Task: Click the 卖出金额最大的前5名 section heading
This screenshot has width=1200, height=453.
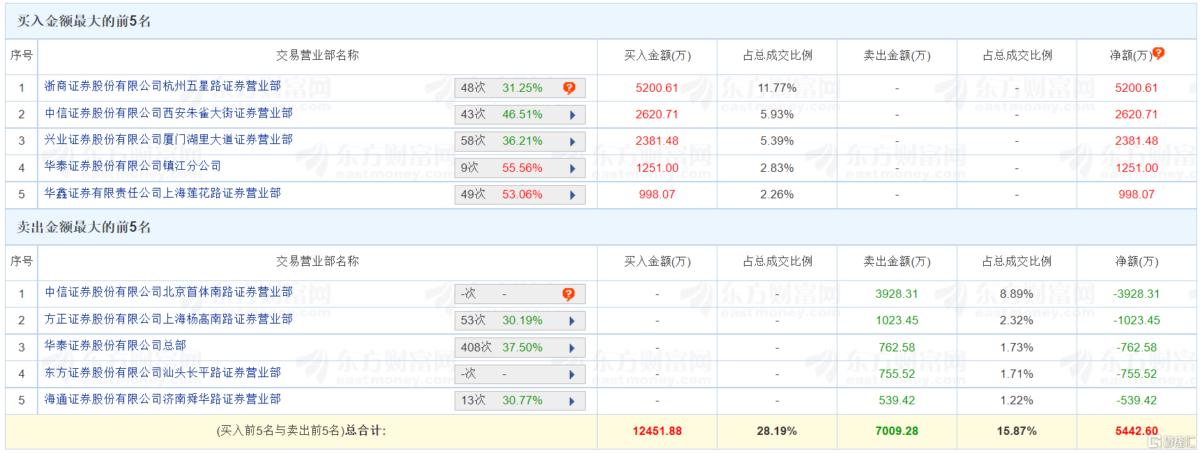Action: click(85, 227)
